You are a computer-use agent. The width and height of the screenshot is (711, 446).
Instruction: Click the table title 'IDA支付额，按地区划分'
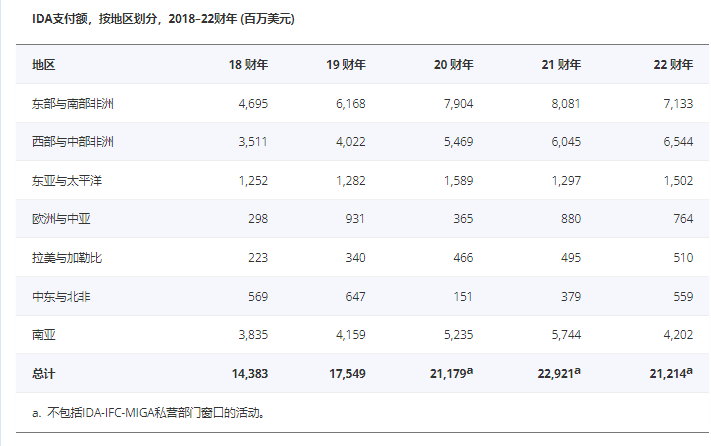[x=94, y=19]
